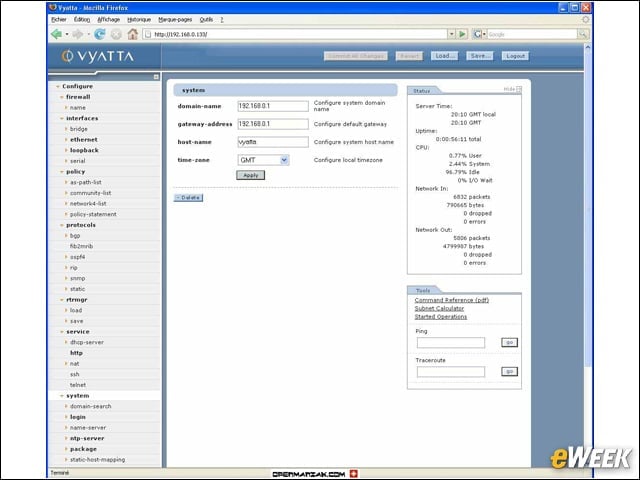This screenshot has height=480, width=640.
Task: Click the Save... button
Action: 480,56
